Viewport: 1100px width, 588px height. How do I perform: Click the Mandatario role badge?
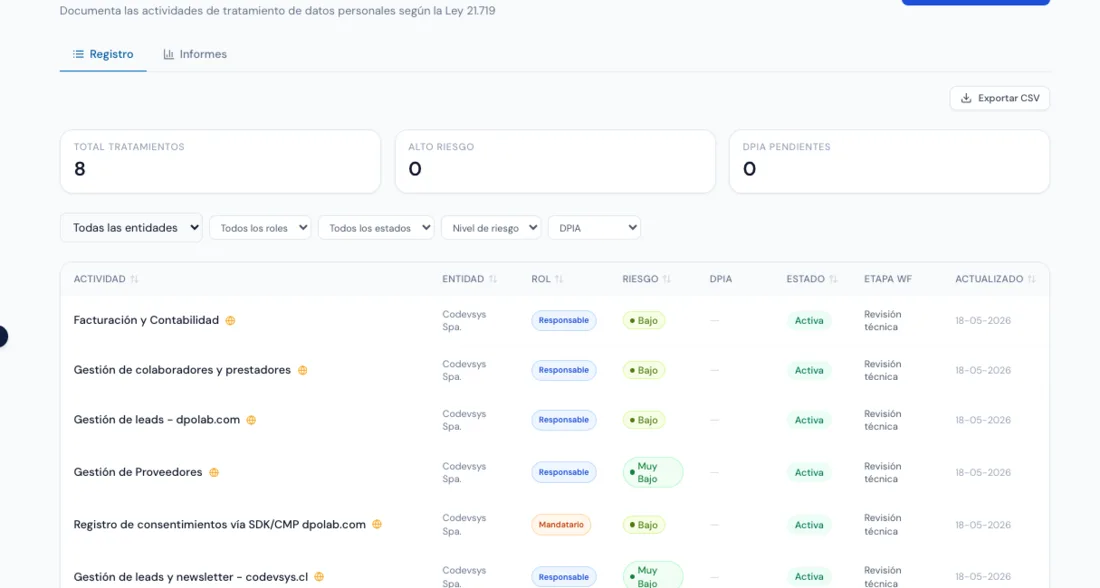pos(561,525)
